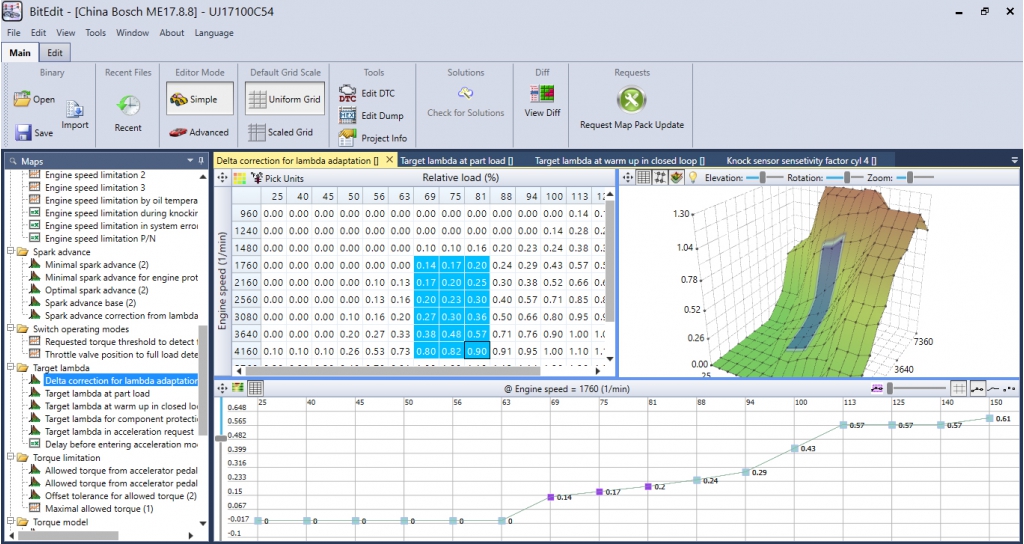This screenshot has width=1024, height=544.
Task: Toggle points-only display mode in 2D graph
Action: (1010, 388)
